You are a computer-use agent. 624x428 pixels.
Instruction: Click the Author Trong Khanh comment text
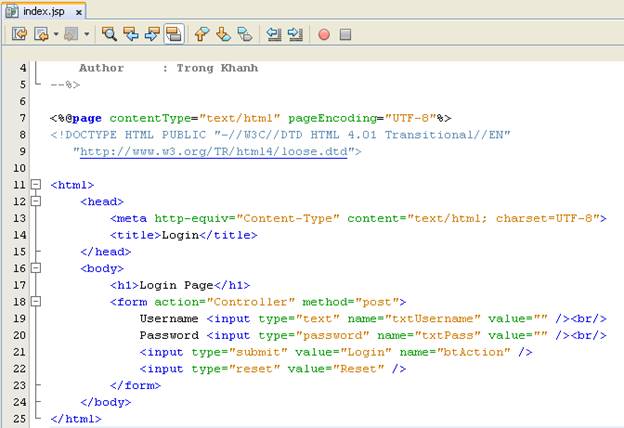[x=168, y=68]
